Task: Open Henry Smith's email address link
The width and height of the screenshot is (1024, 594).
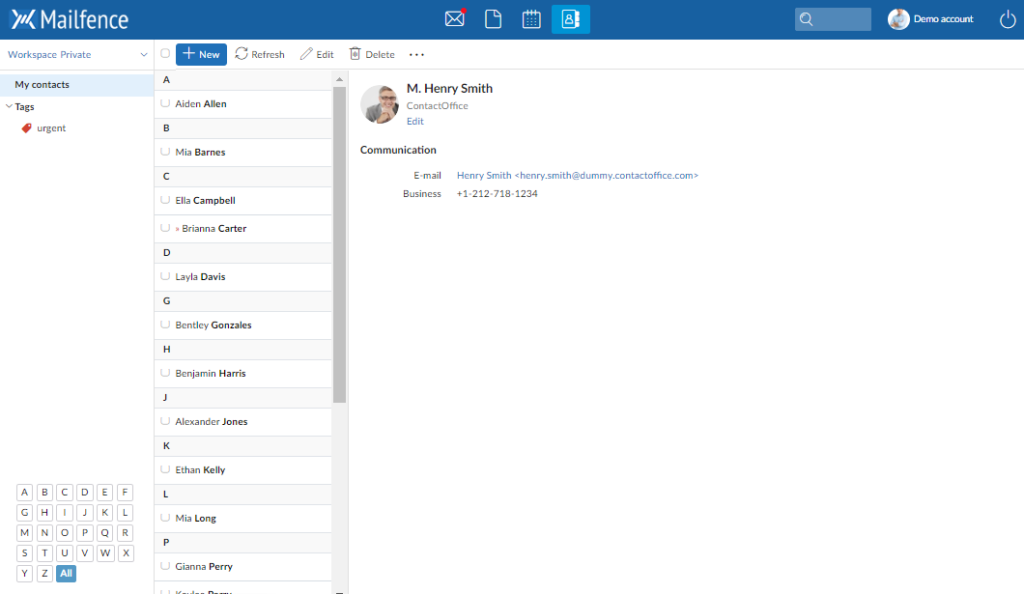Action: 577,174
